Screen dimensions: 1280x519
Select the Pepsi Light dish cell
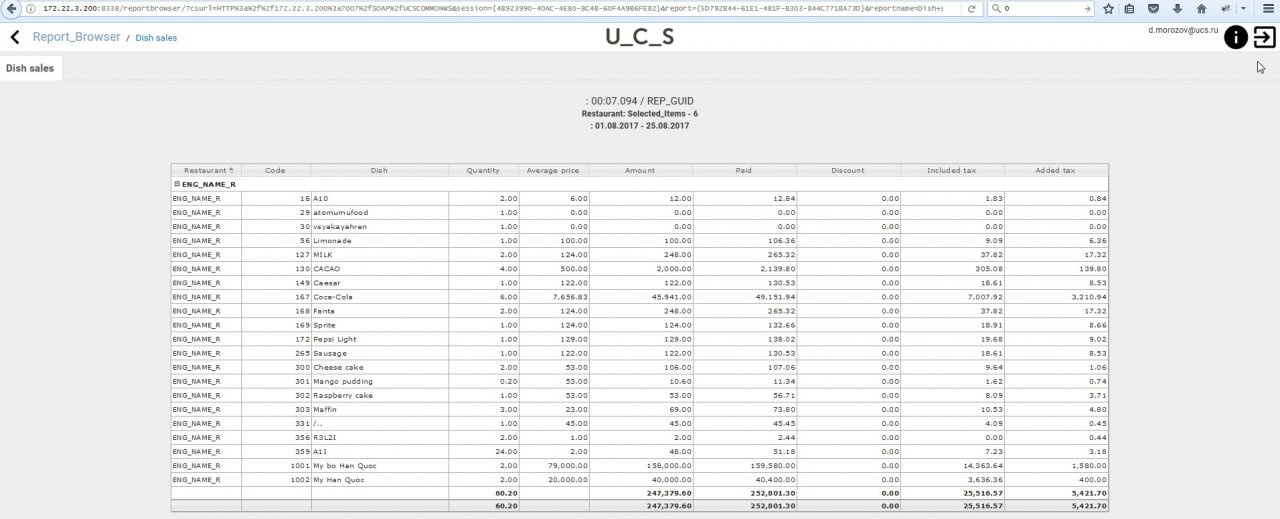point(379,339)
